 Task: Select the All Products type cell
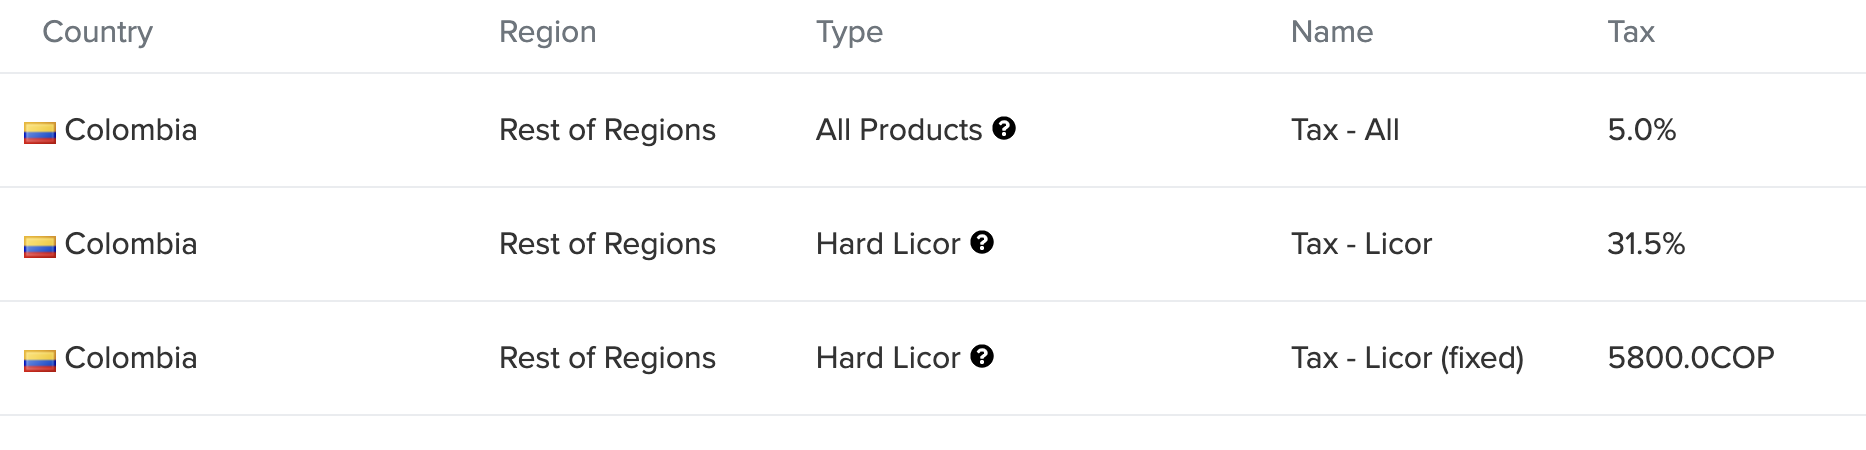pos(898,130)
